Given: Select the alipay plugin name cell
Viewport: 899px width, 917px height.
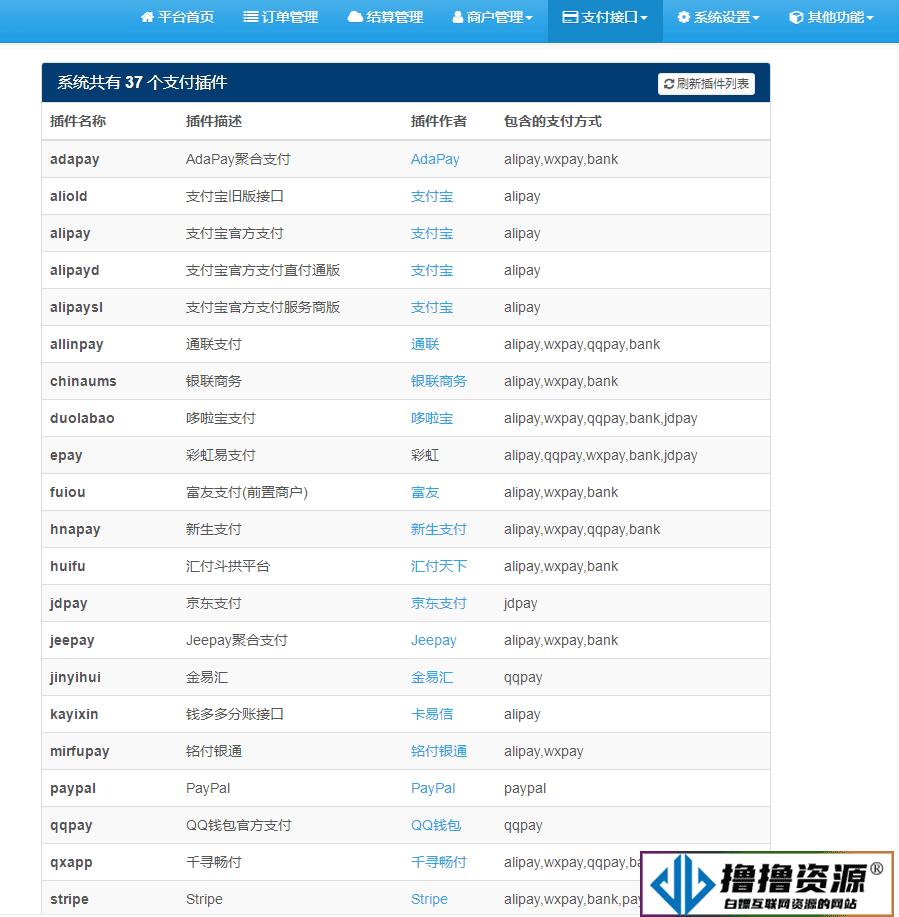Looking at the screenshot, I should tap(70, 233).
